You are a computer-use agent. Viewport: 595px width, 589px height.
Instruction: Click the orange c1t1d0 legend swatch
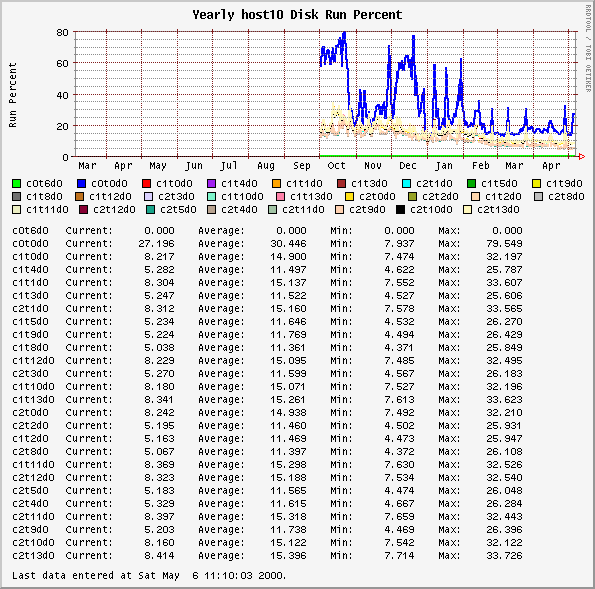(276, 184)
